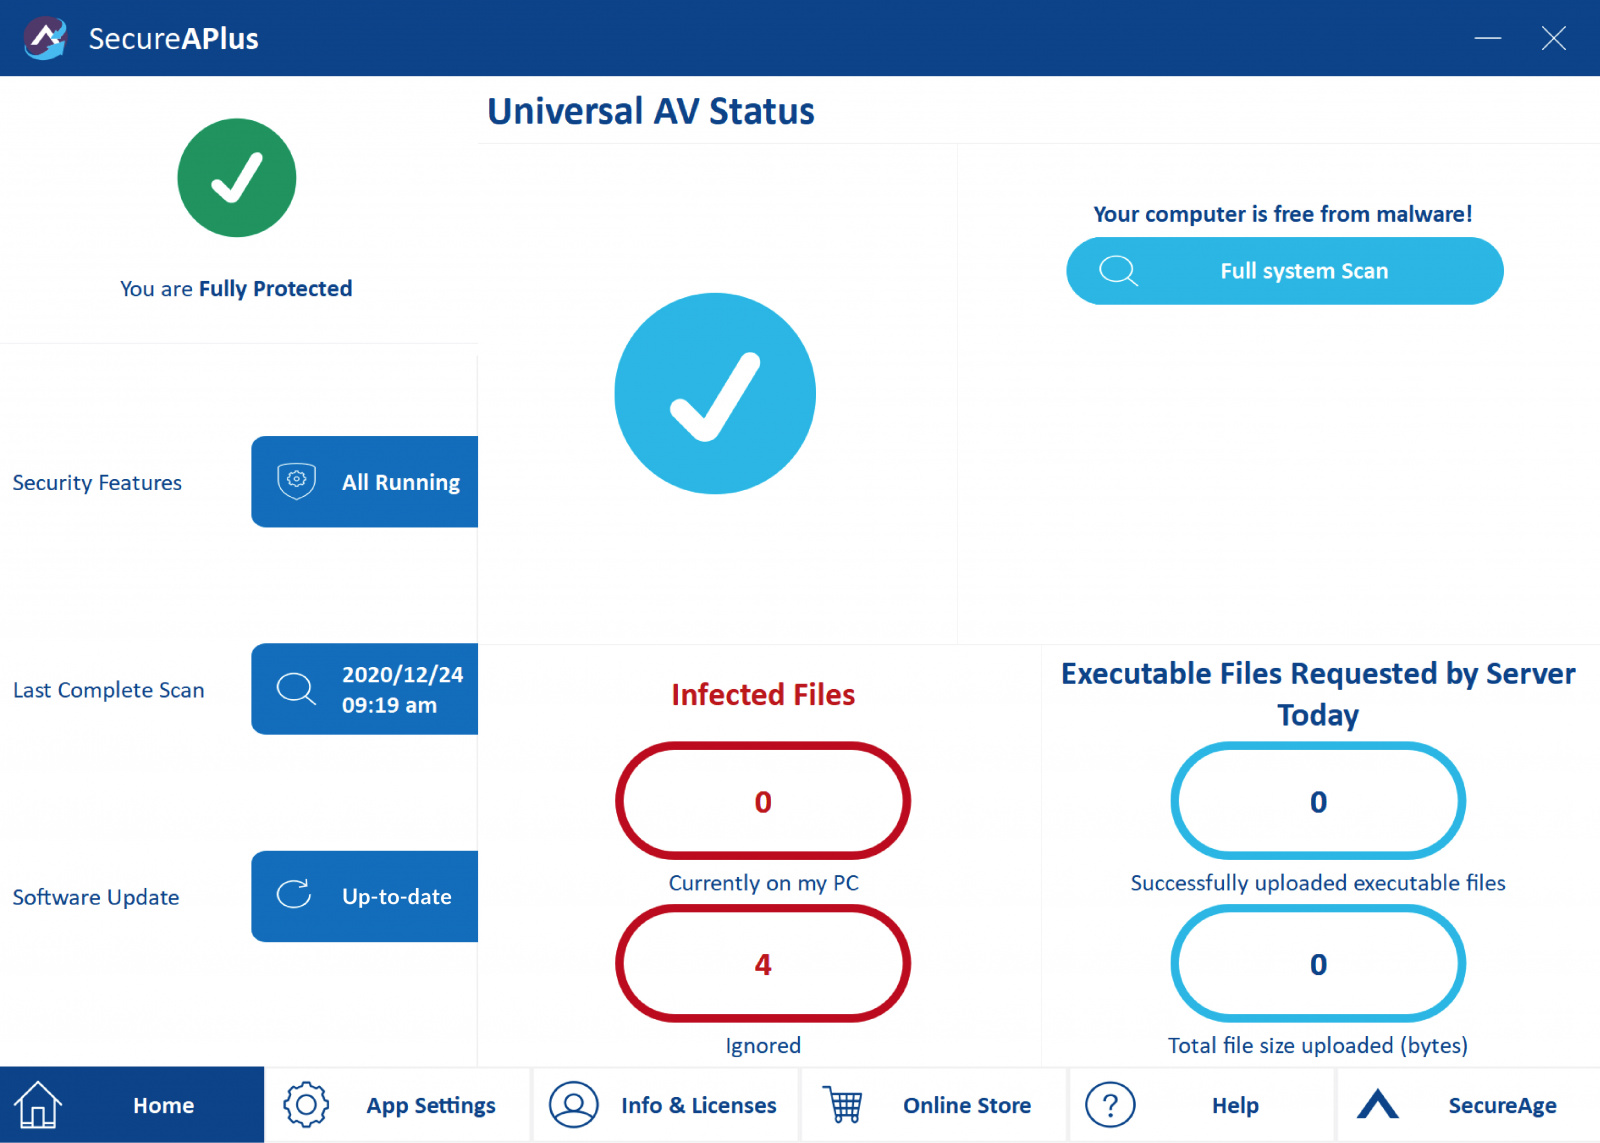Click the Home house icon
Viewport: 1600px width, 1143px height.
click(38, 1105)
